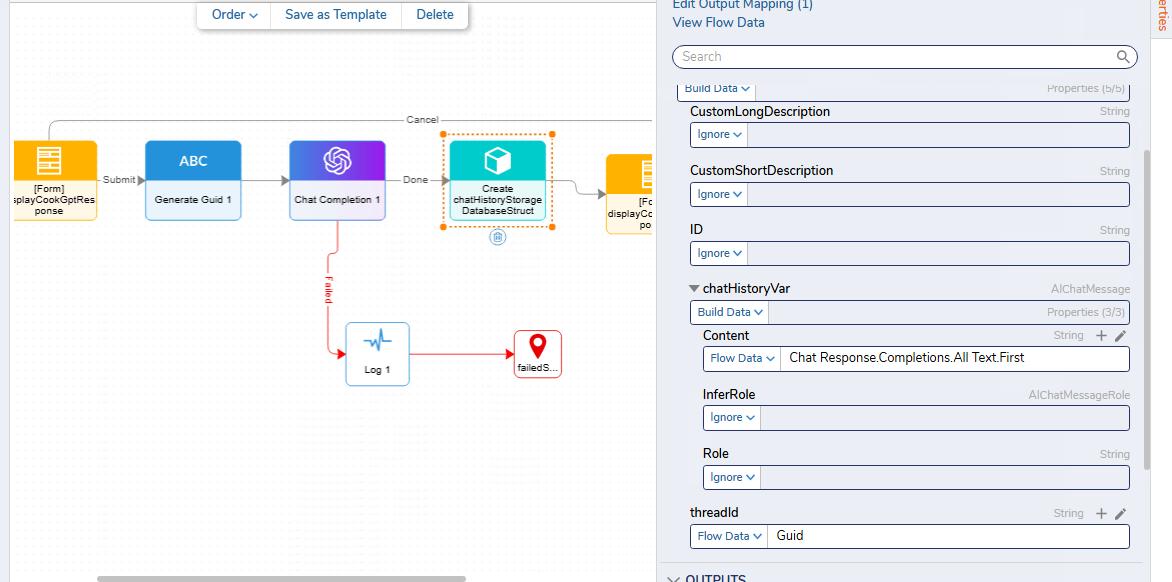Click the plus icon next to Content
The image size is (1172, 582).
tap(1101, 336)
